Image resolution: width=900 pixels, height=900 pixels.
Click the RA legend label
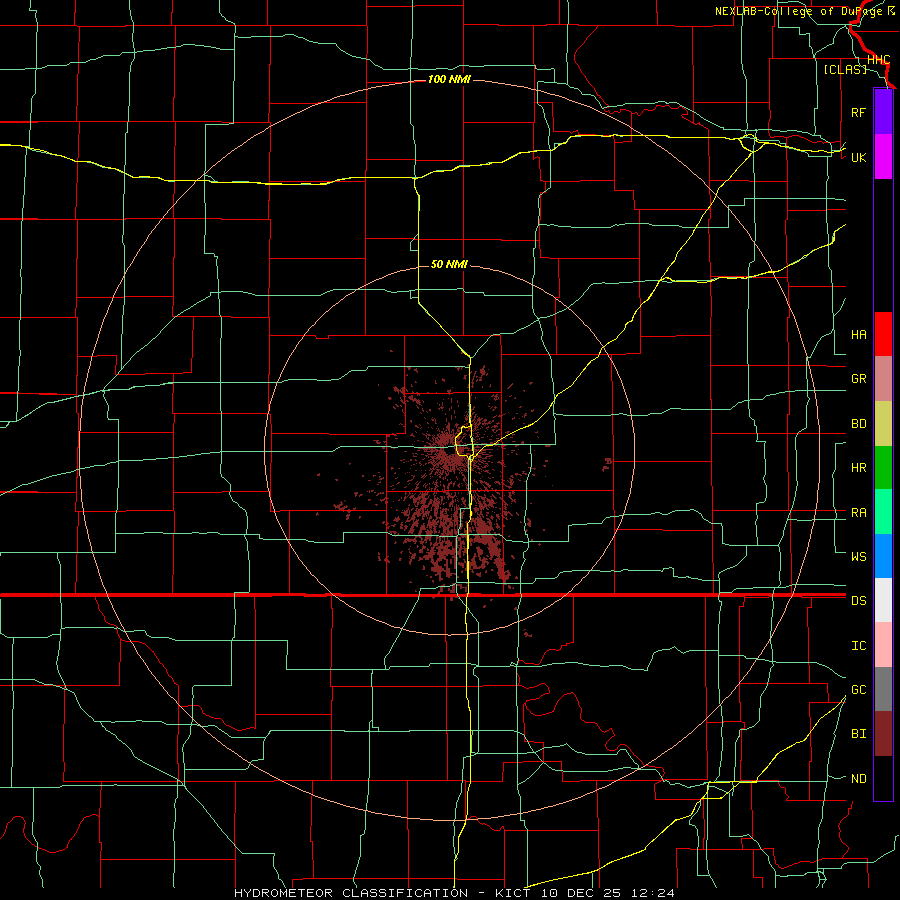point(858,513)
